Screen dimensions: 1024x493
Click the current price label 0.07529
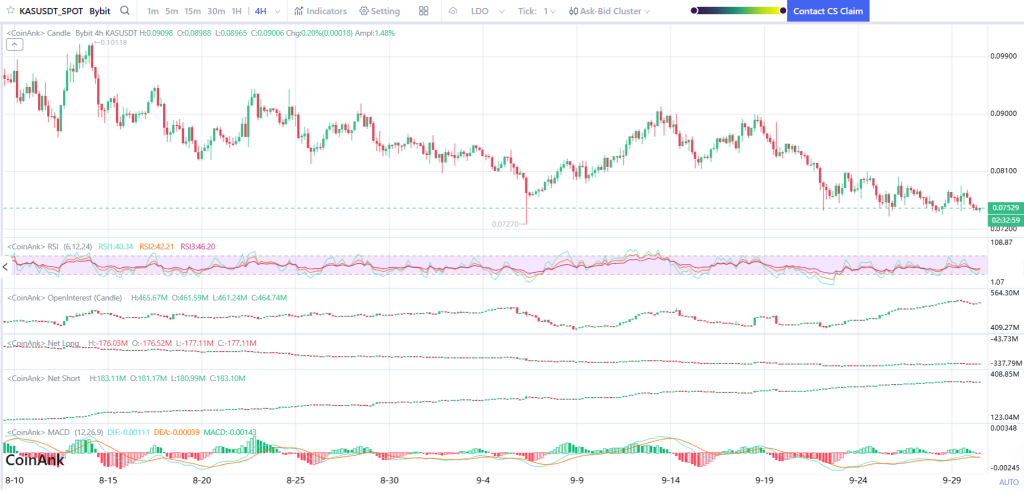point(1003,208)
